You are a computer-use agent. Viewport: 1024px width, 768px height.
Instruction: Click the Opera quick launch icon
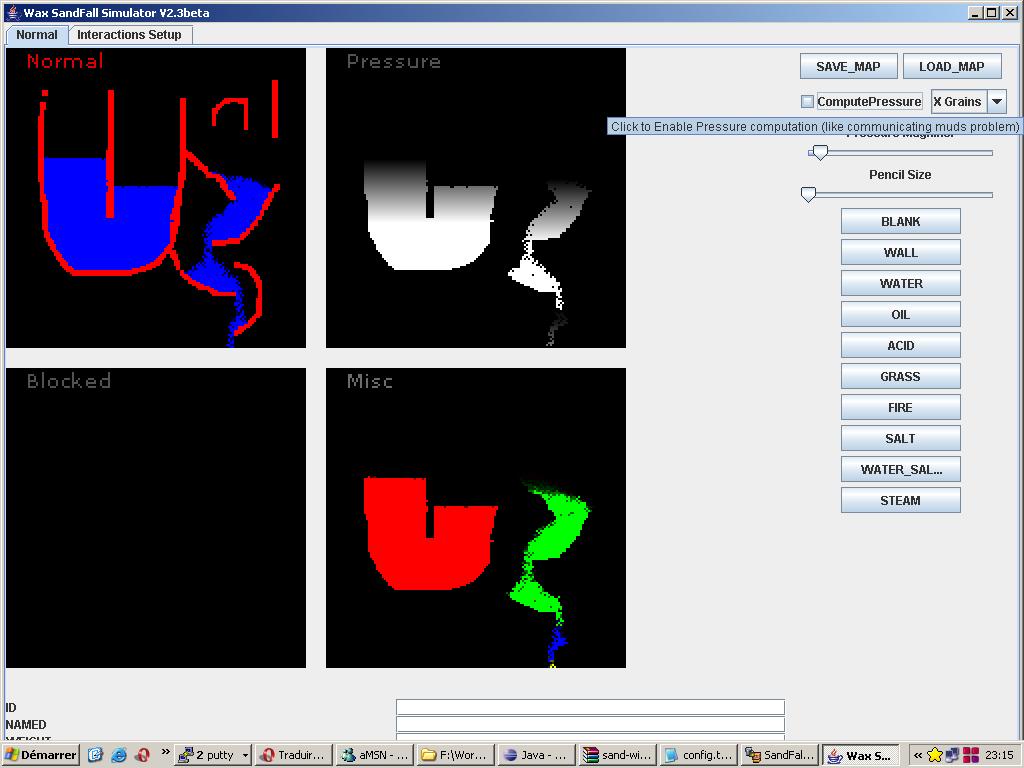pos(142,755)
